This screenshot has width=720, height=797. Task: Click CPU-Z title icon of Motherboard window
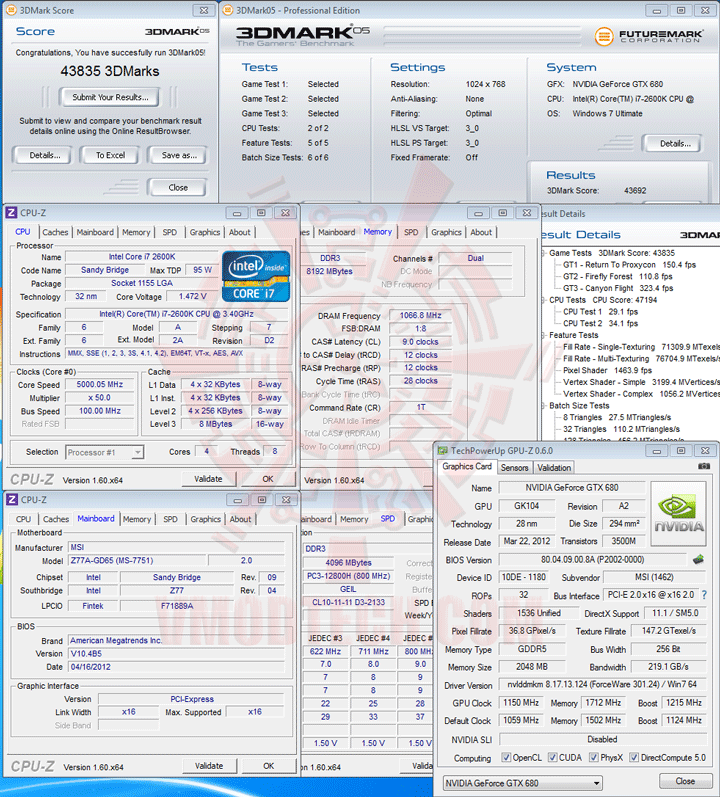click(x=12, y=500)
